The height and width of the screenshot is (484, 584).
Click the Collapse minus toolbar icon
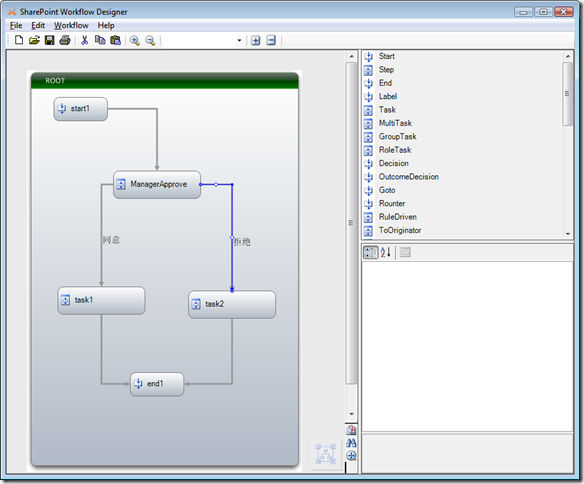(x=272, y=40)
